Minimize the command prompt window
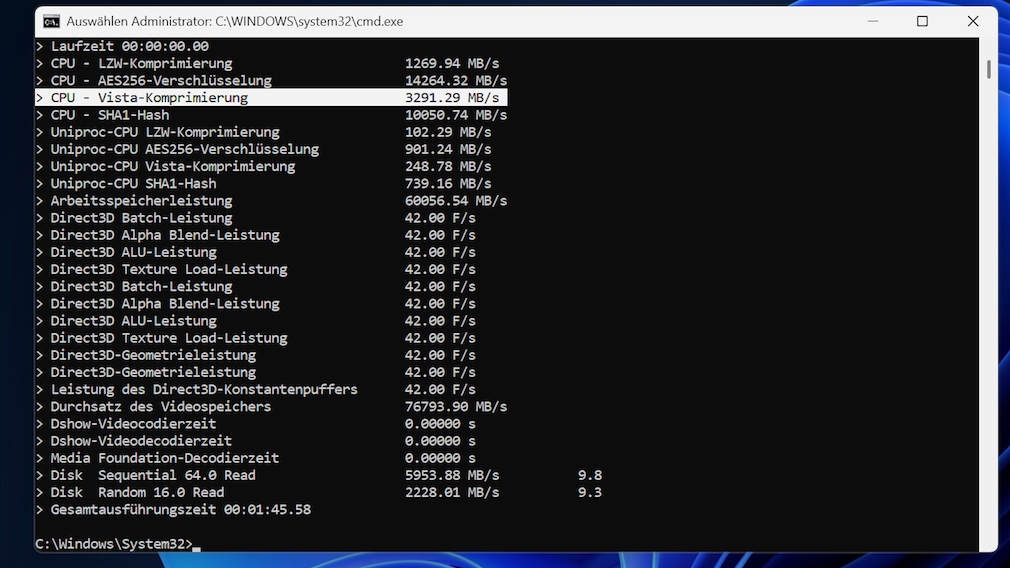1010x568 pixels. (x=871, y=21)
